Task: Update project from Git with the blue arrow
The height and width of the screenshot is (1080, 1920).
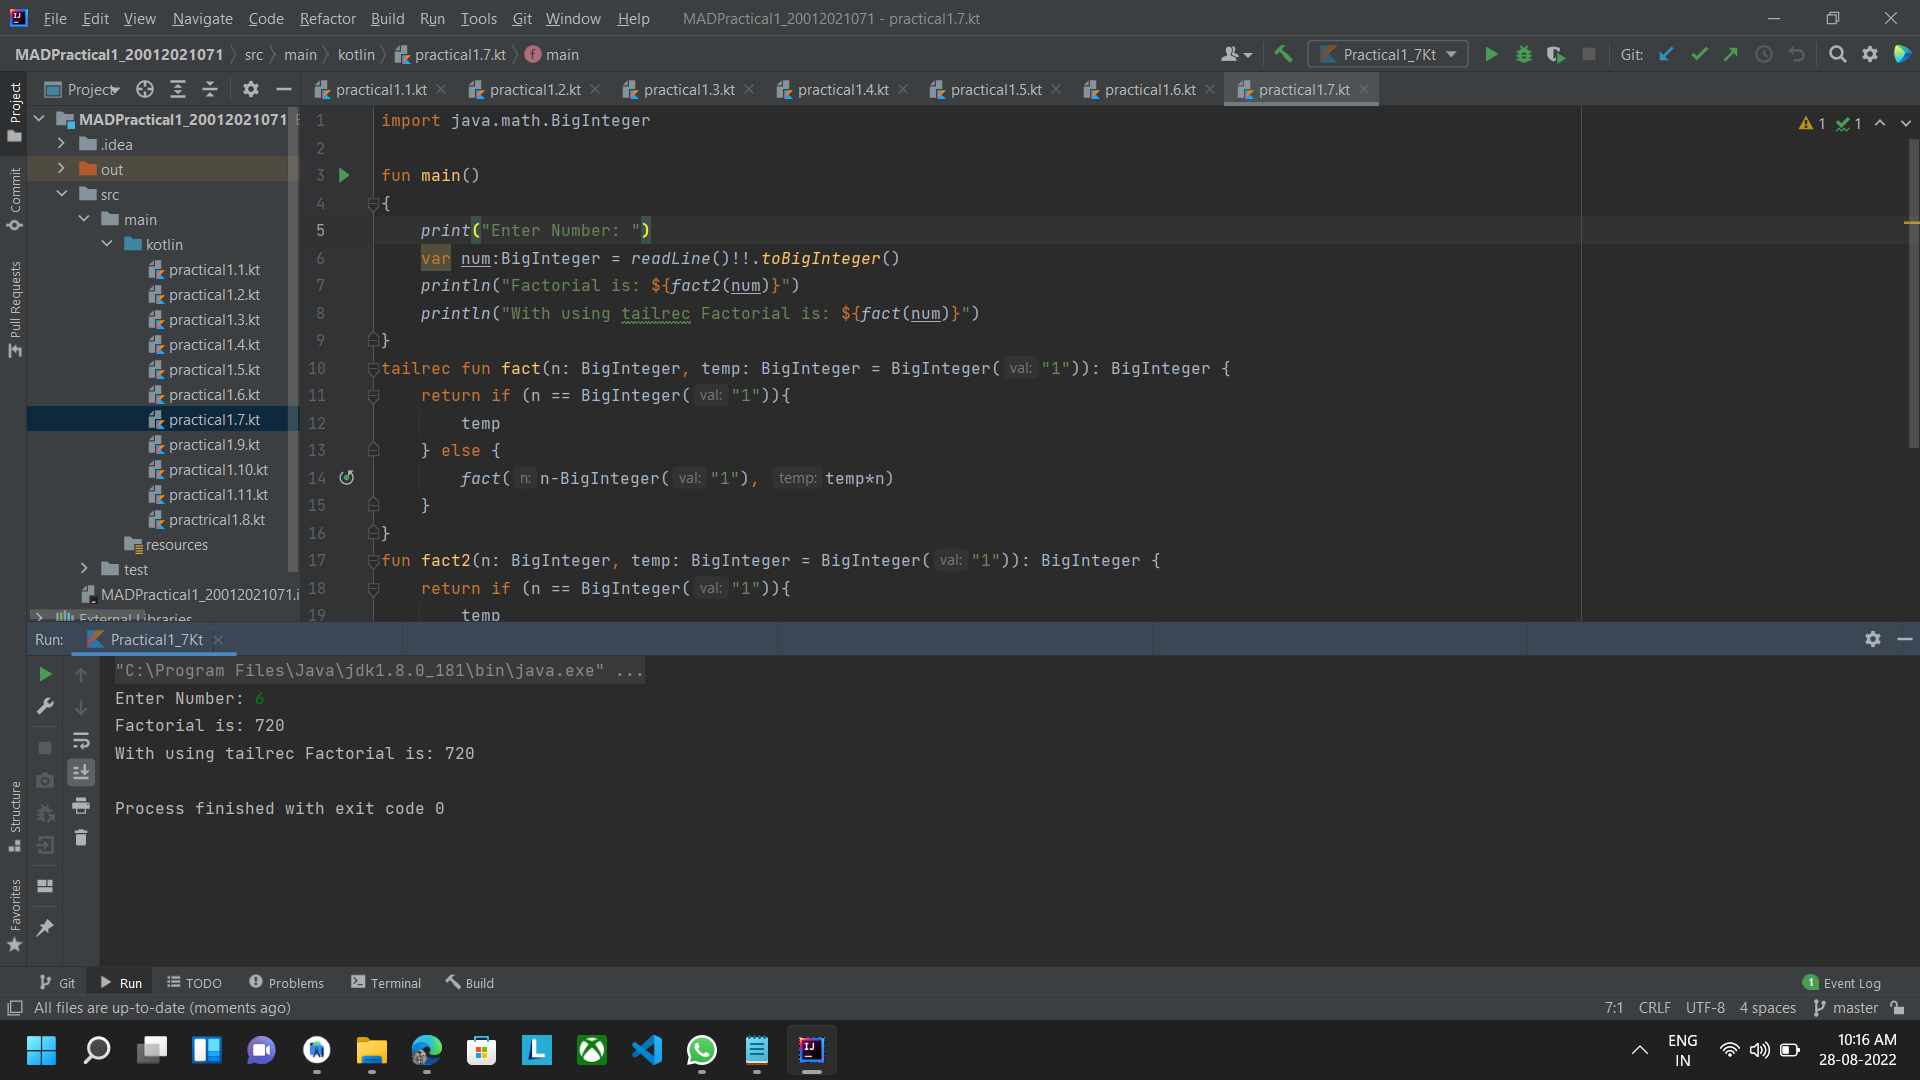Action: [1666, 54]
